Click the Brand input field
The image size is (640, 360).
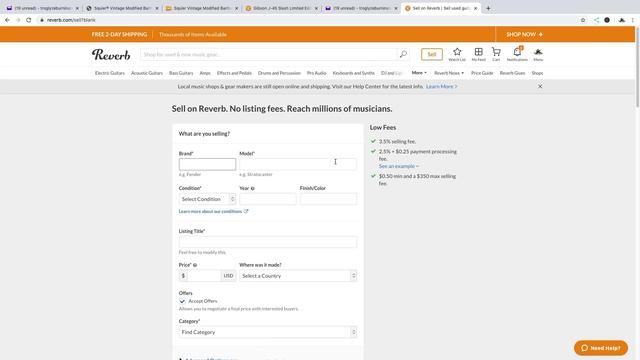click(207, 164)
